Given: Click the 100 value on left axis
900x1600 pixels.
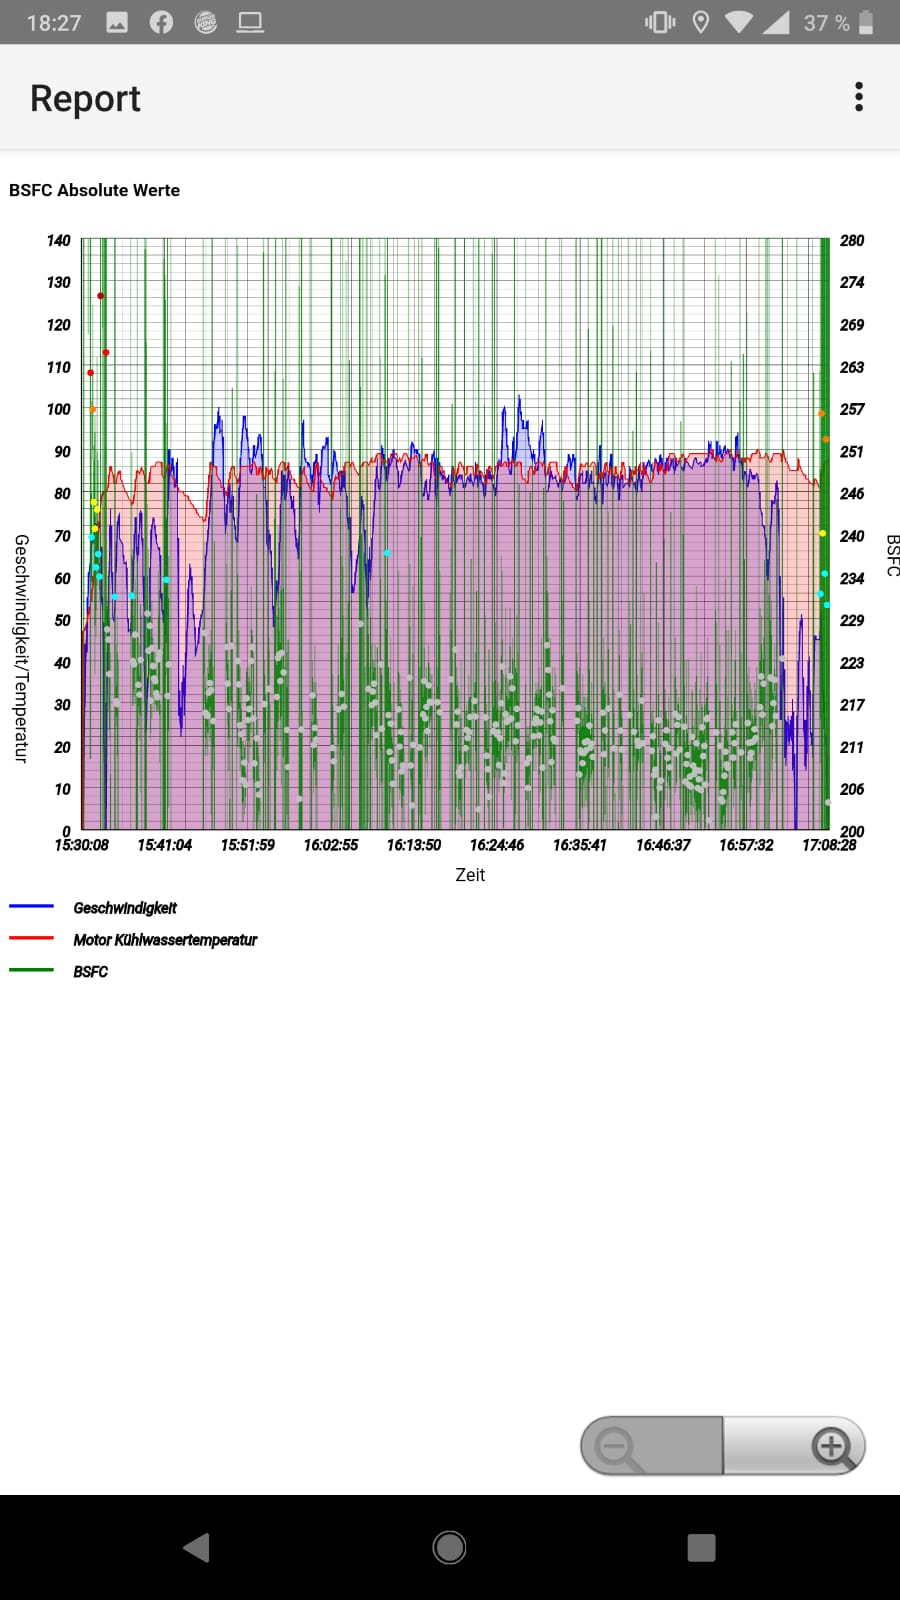Looking at the screenshot, I should tap(58, 409).
